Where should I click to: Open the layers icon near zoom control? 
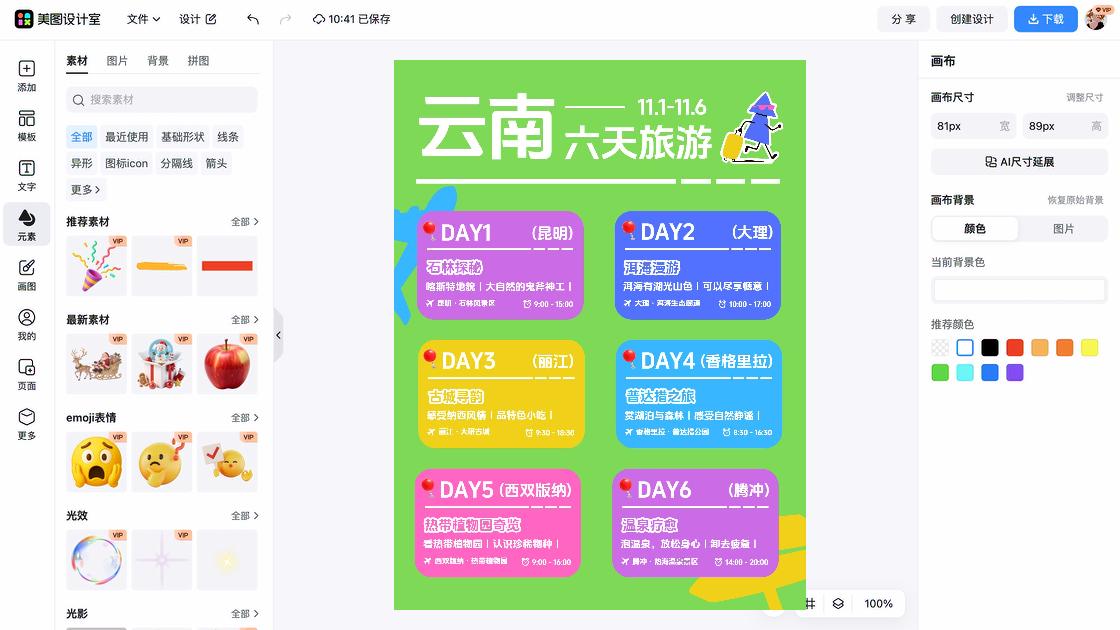(838, 604)
